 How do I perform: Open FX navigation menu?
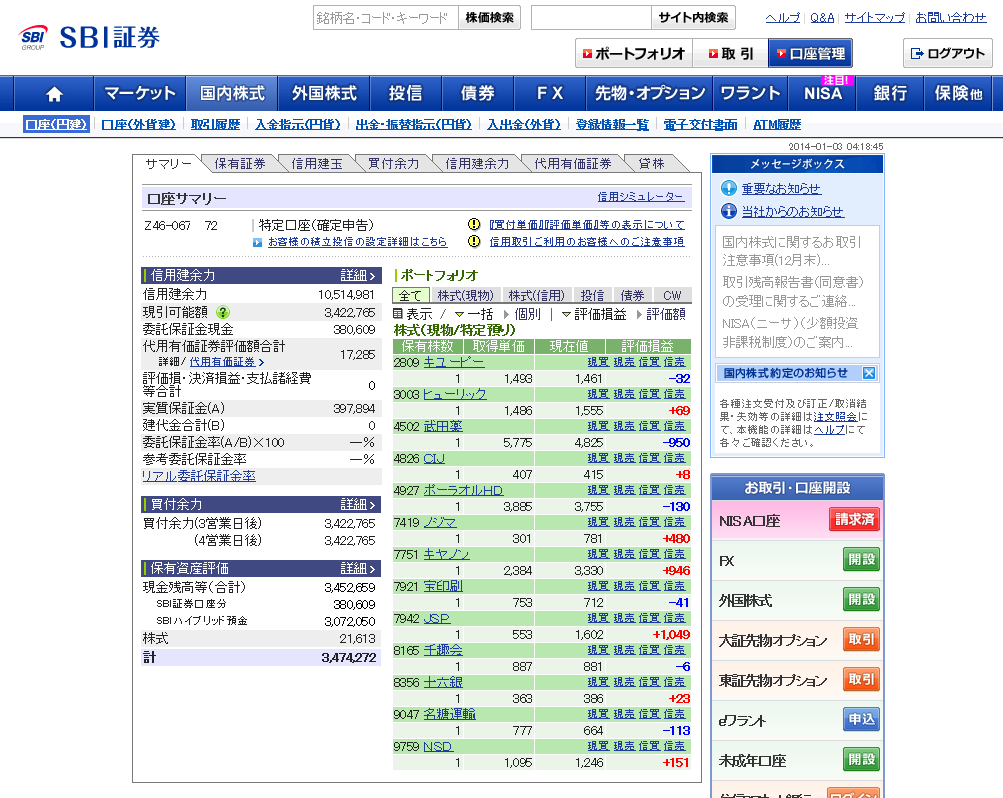point(549,94)
